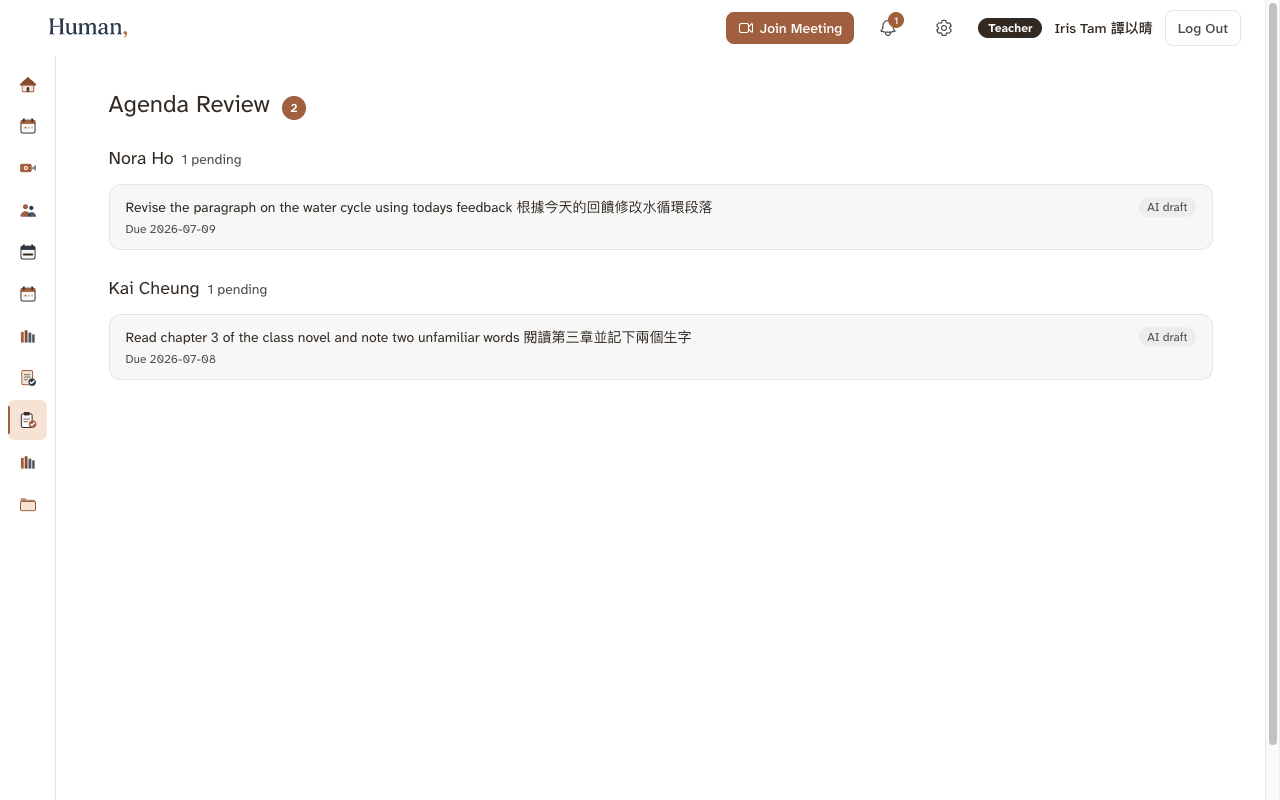The height and width of the screenshot is (800, 1280).
Task: Open the calendar icon just below dark card icon
Action: coord(28,295)
